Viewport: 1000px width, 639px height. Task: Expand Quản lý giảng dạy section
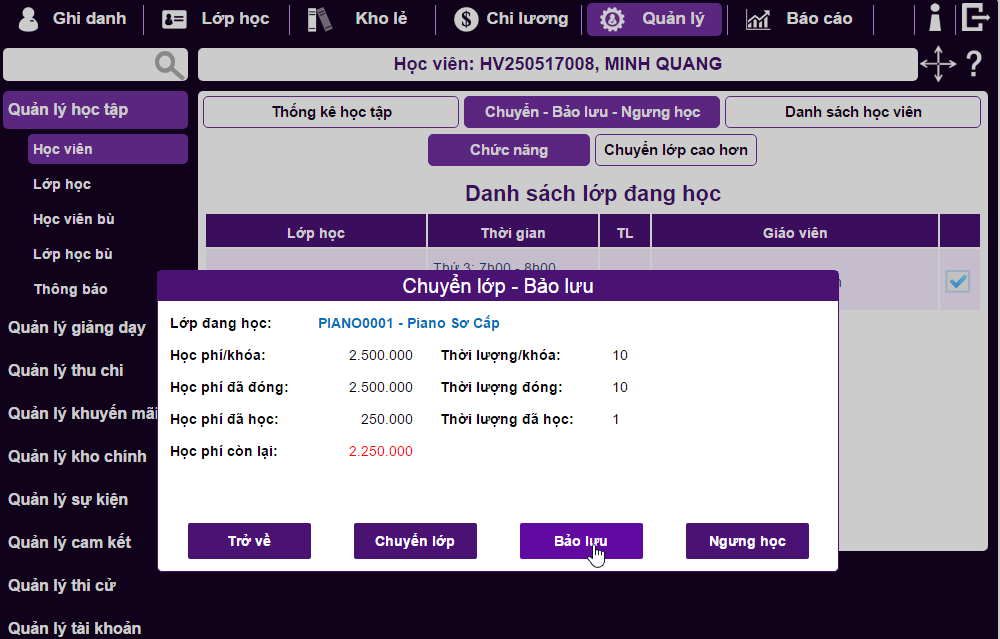tap(77, 327)
